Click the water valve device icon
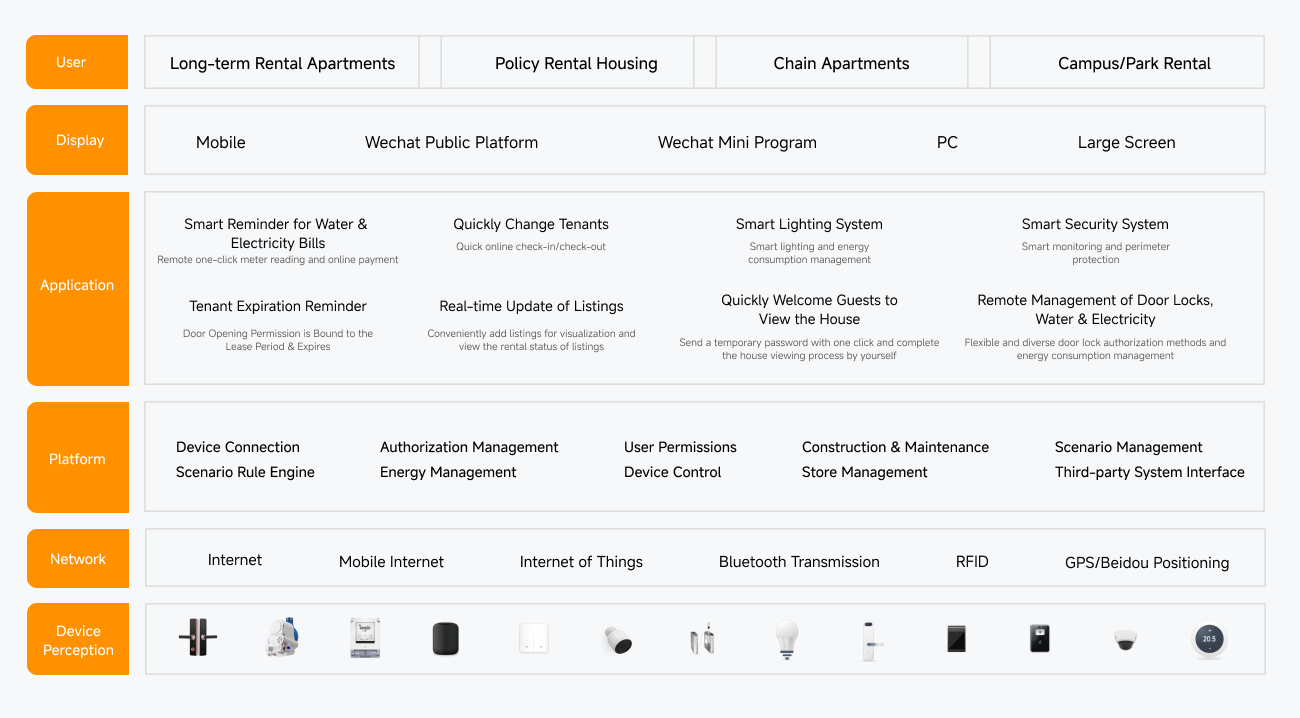Viewport: 1300px width, 718px height. pos(281,638)
